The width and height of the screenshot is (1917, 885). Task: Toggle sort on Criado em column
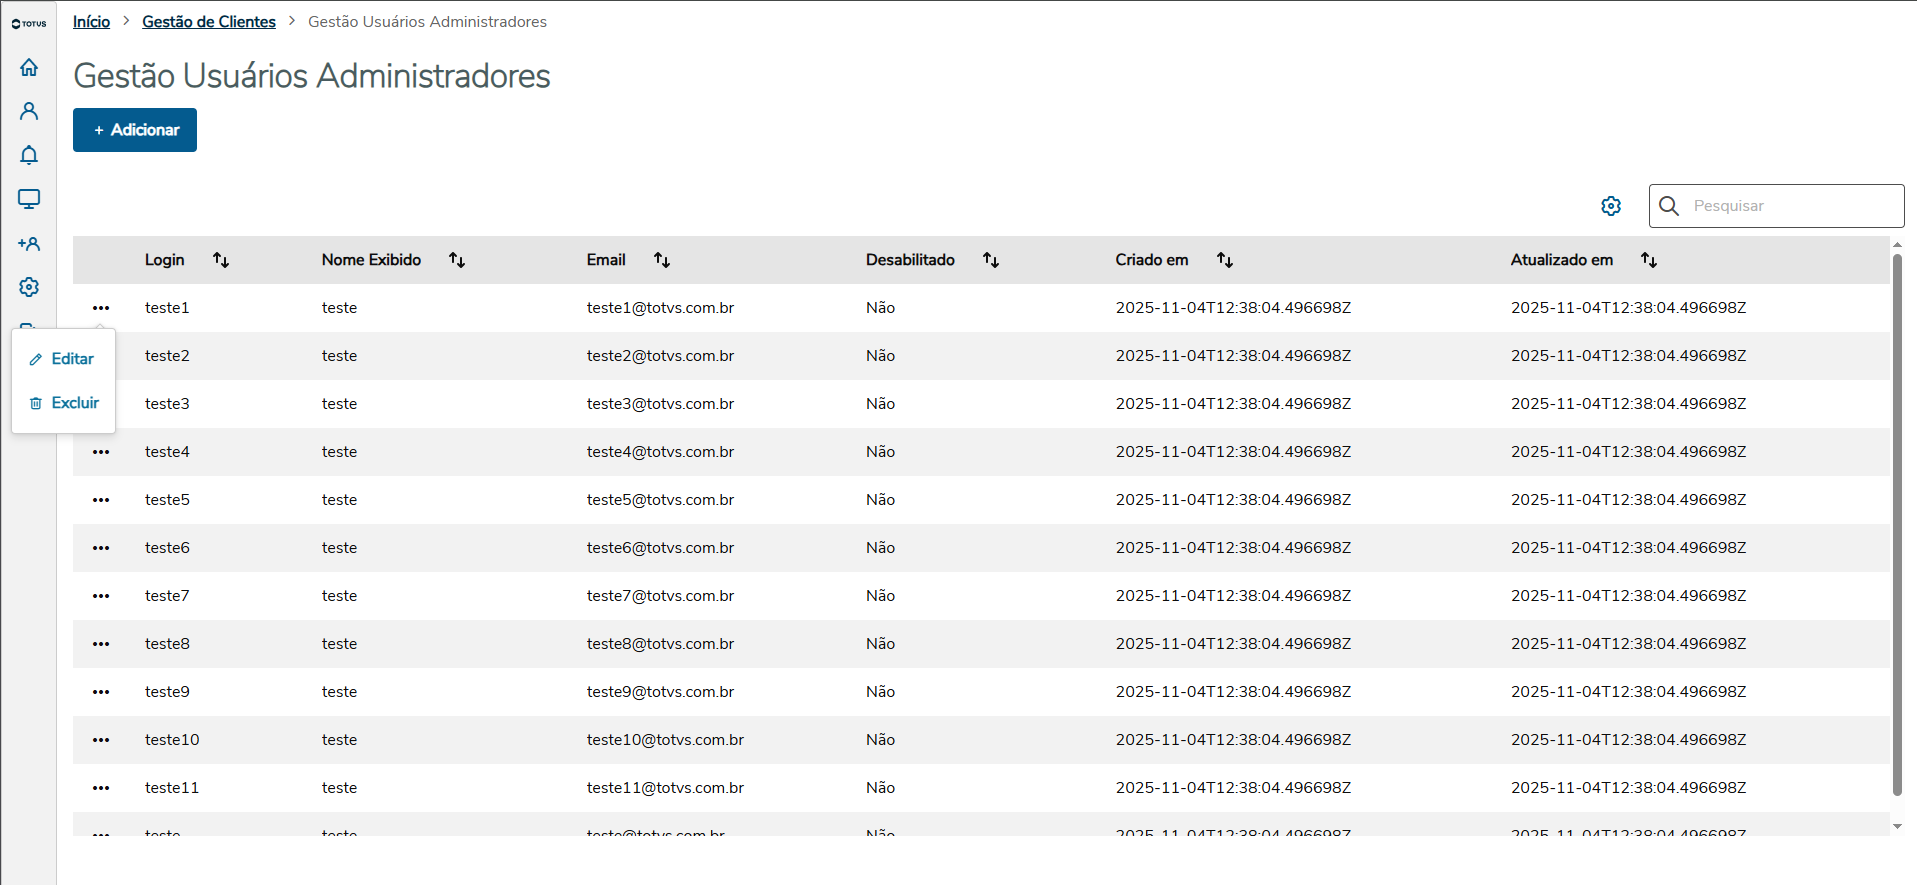(x=1225, y=260)
